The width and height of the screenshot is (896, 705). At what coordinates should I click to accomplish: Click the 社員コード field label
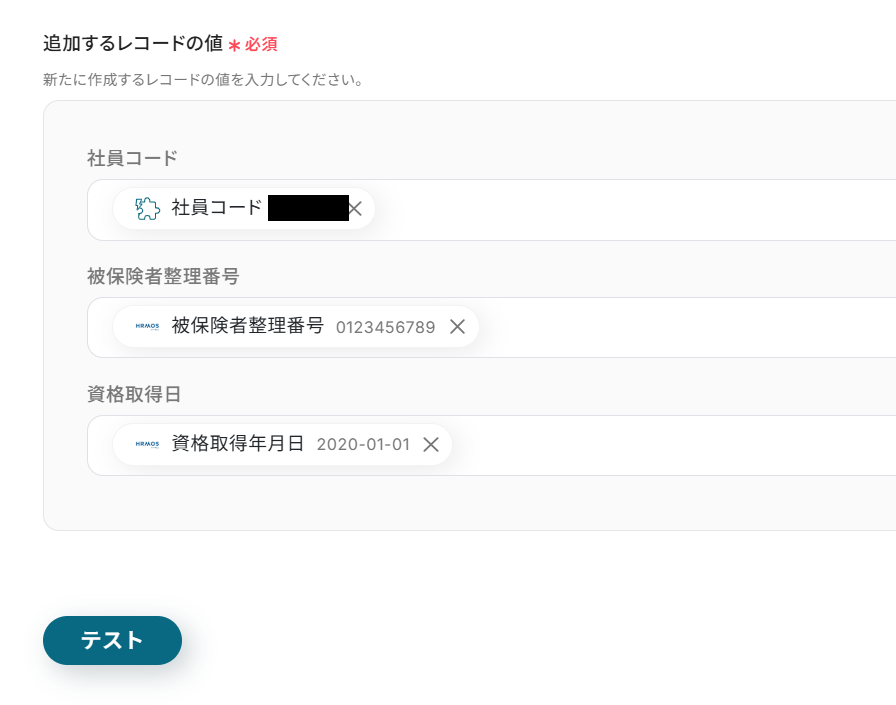pos(132,158)
